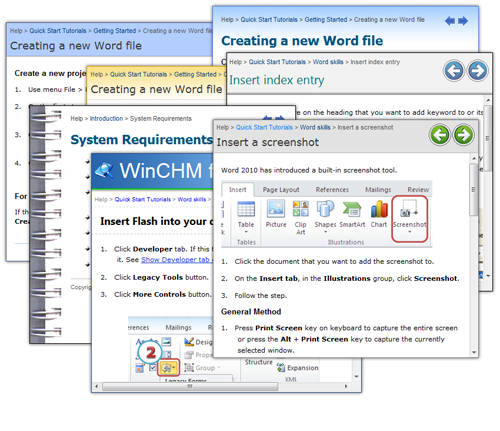
Task: Click 'Word 2010 has introduced a built-in screenshot tool.'
Action: (309, 170)
